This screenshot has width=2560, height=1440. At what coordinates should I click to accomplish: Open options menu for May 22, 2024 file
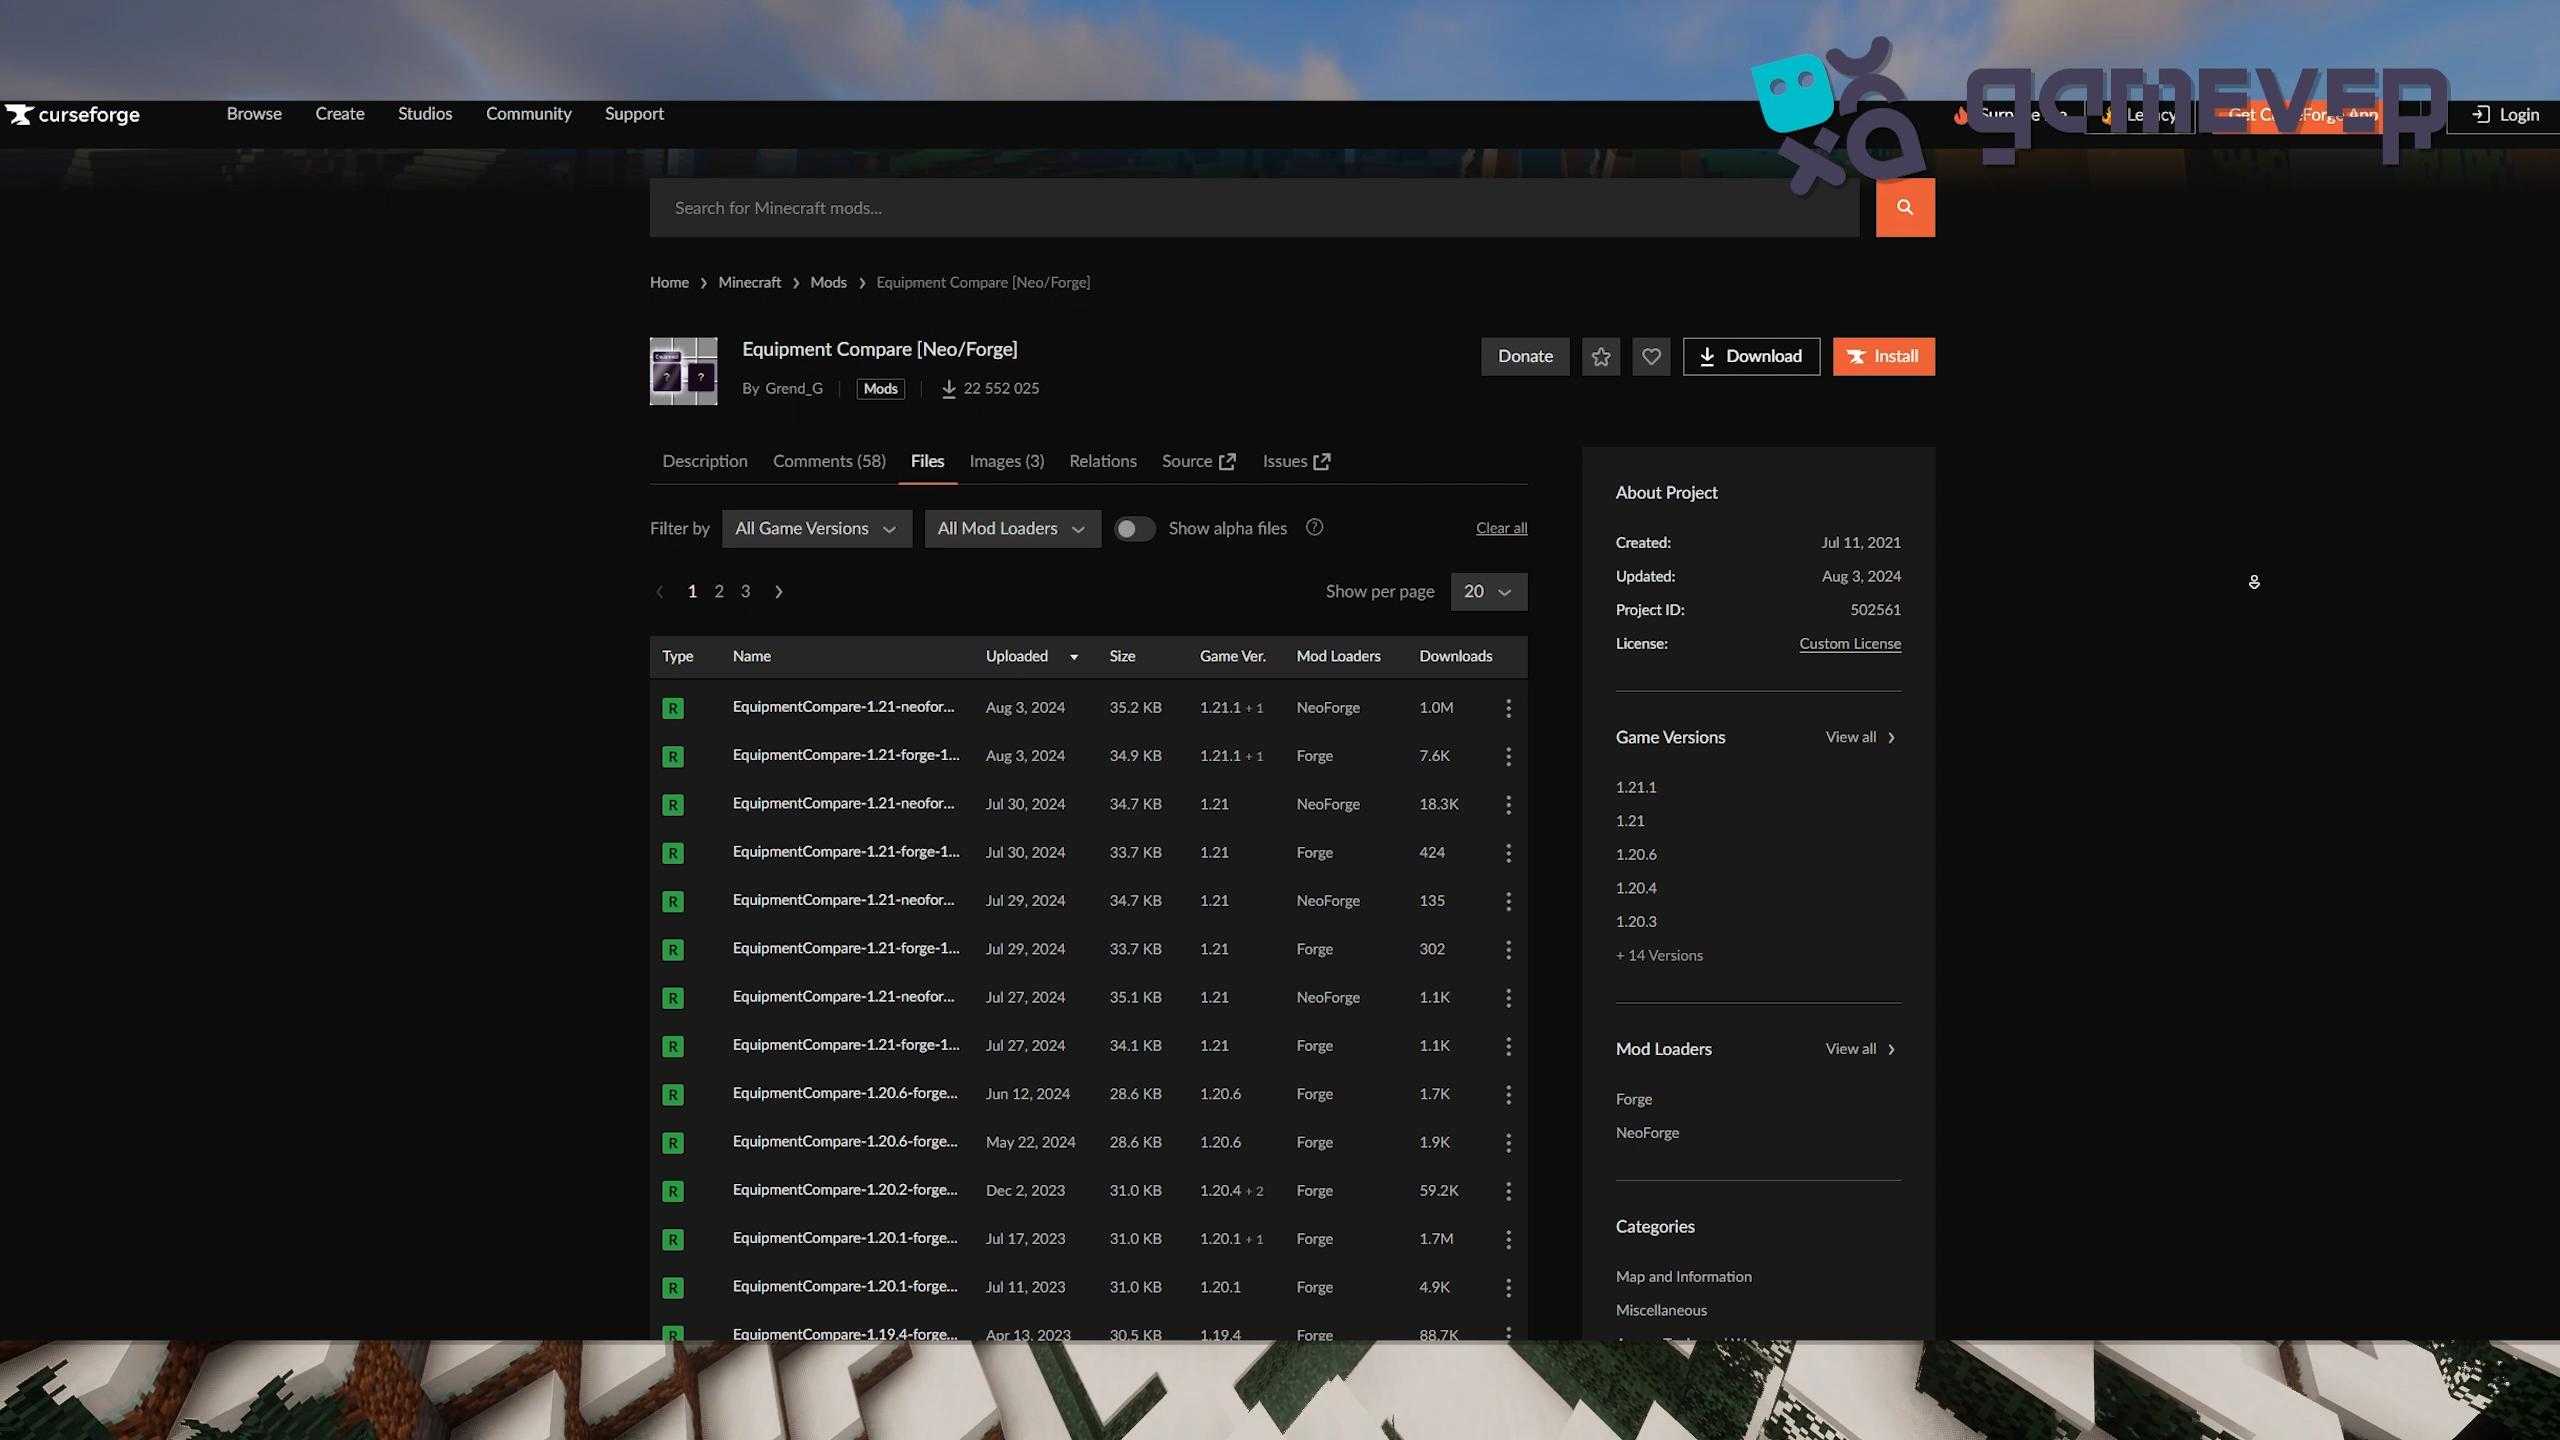point(1508,1142)
